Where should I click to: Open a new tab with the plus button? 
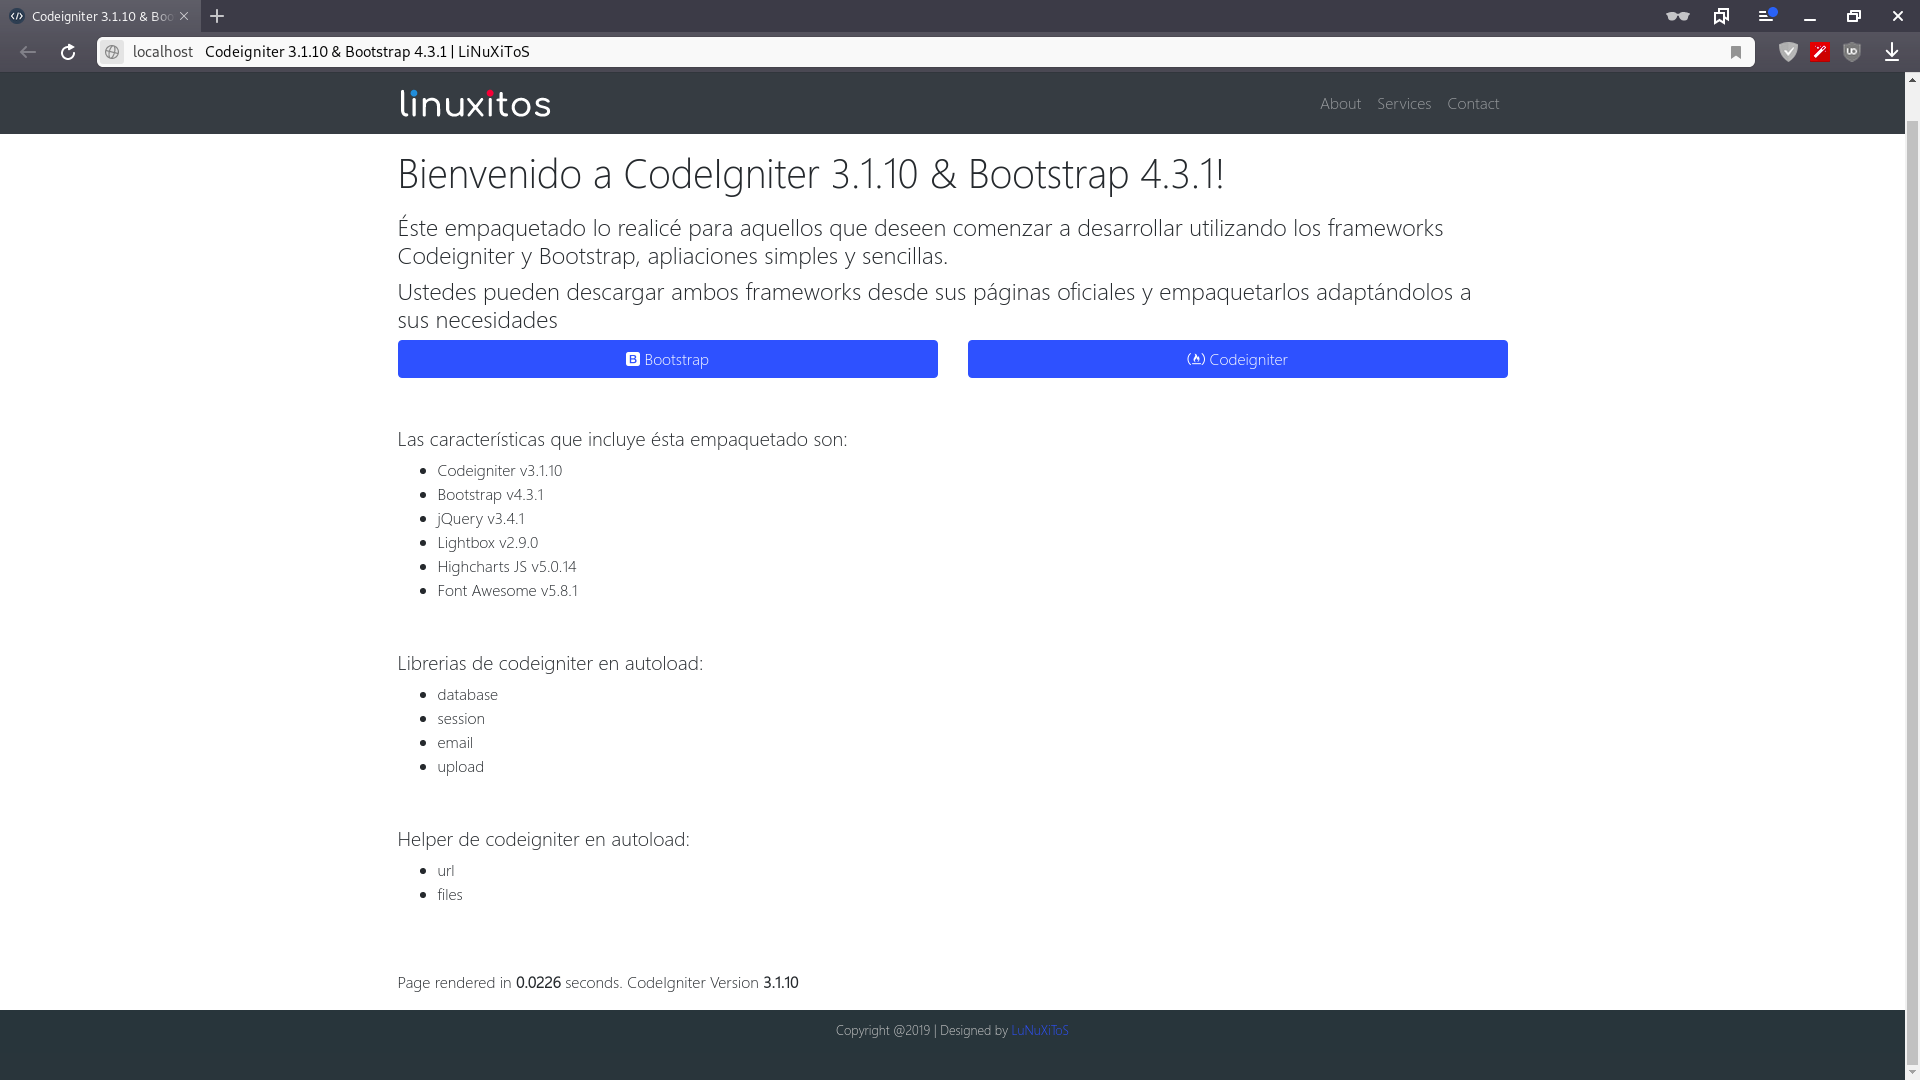(x=217, y=16)
